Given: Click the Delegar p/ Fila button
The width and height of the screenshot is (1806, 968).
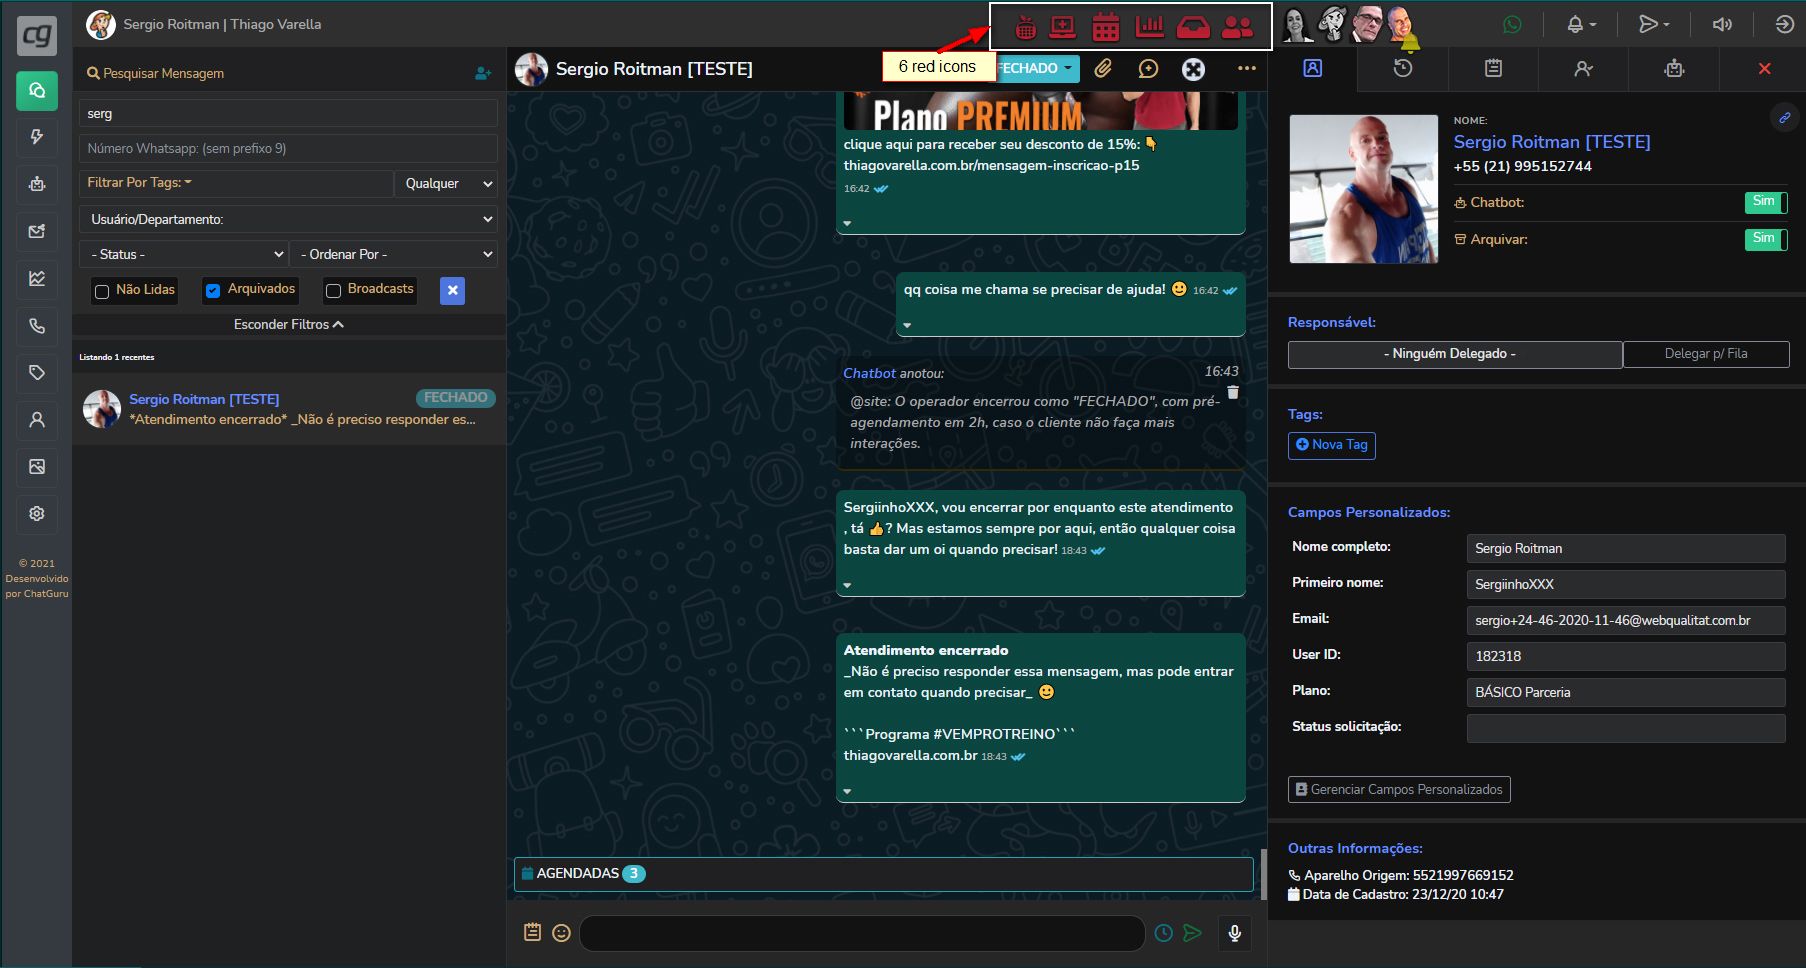Looking at the screenshot, I should coord(1706,354).
